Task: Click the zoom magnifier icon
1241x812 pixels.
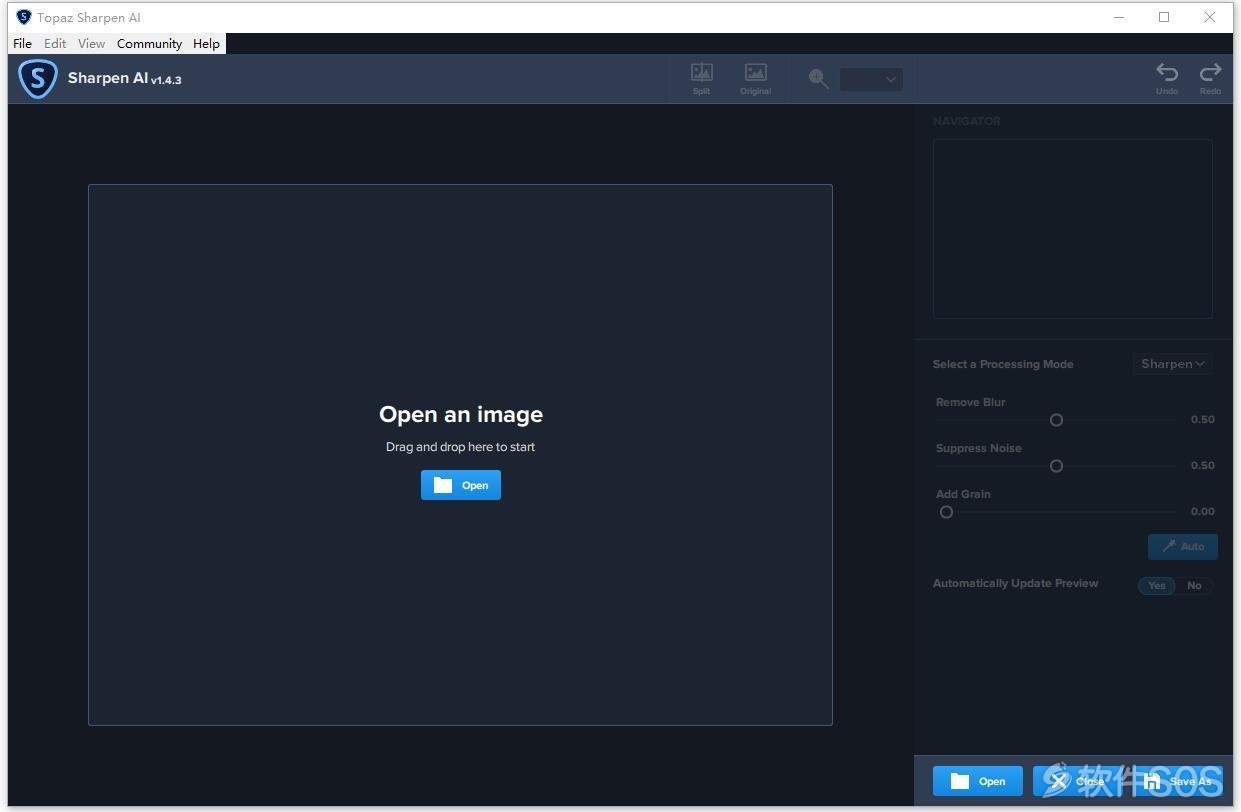Action: click(x=819, y=79)
